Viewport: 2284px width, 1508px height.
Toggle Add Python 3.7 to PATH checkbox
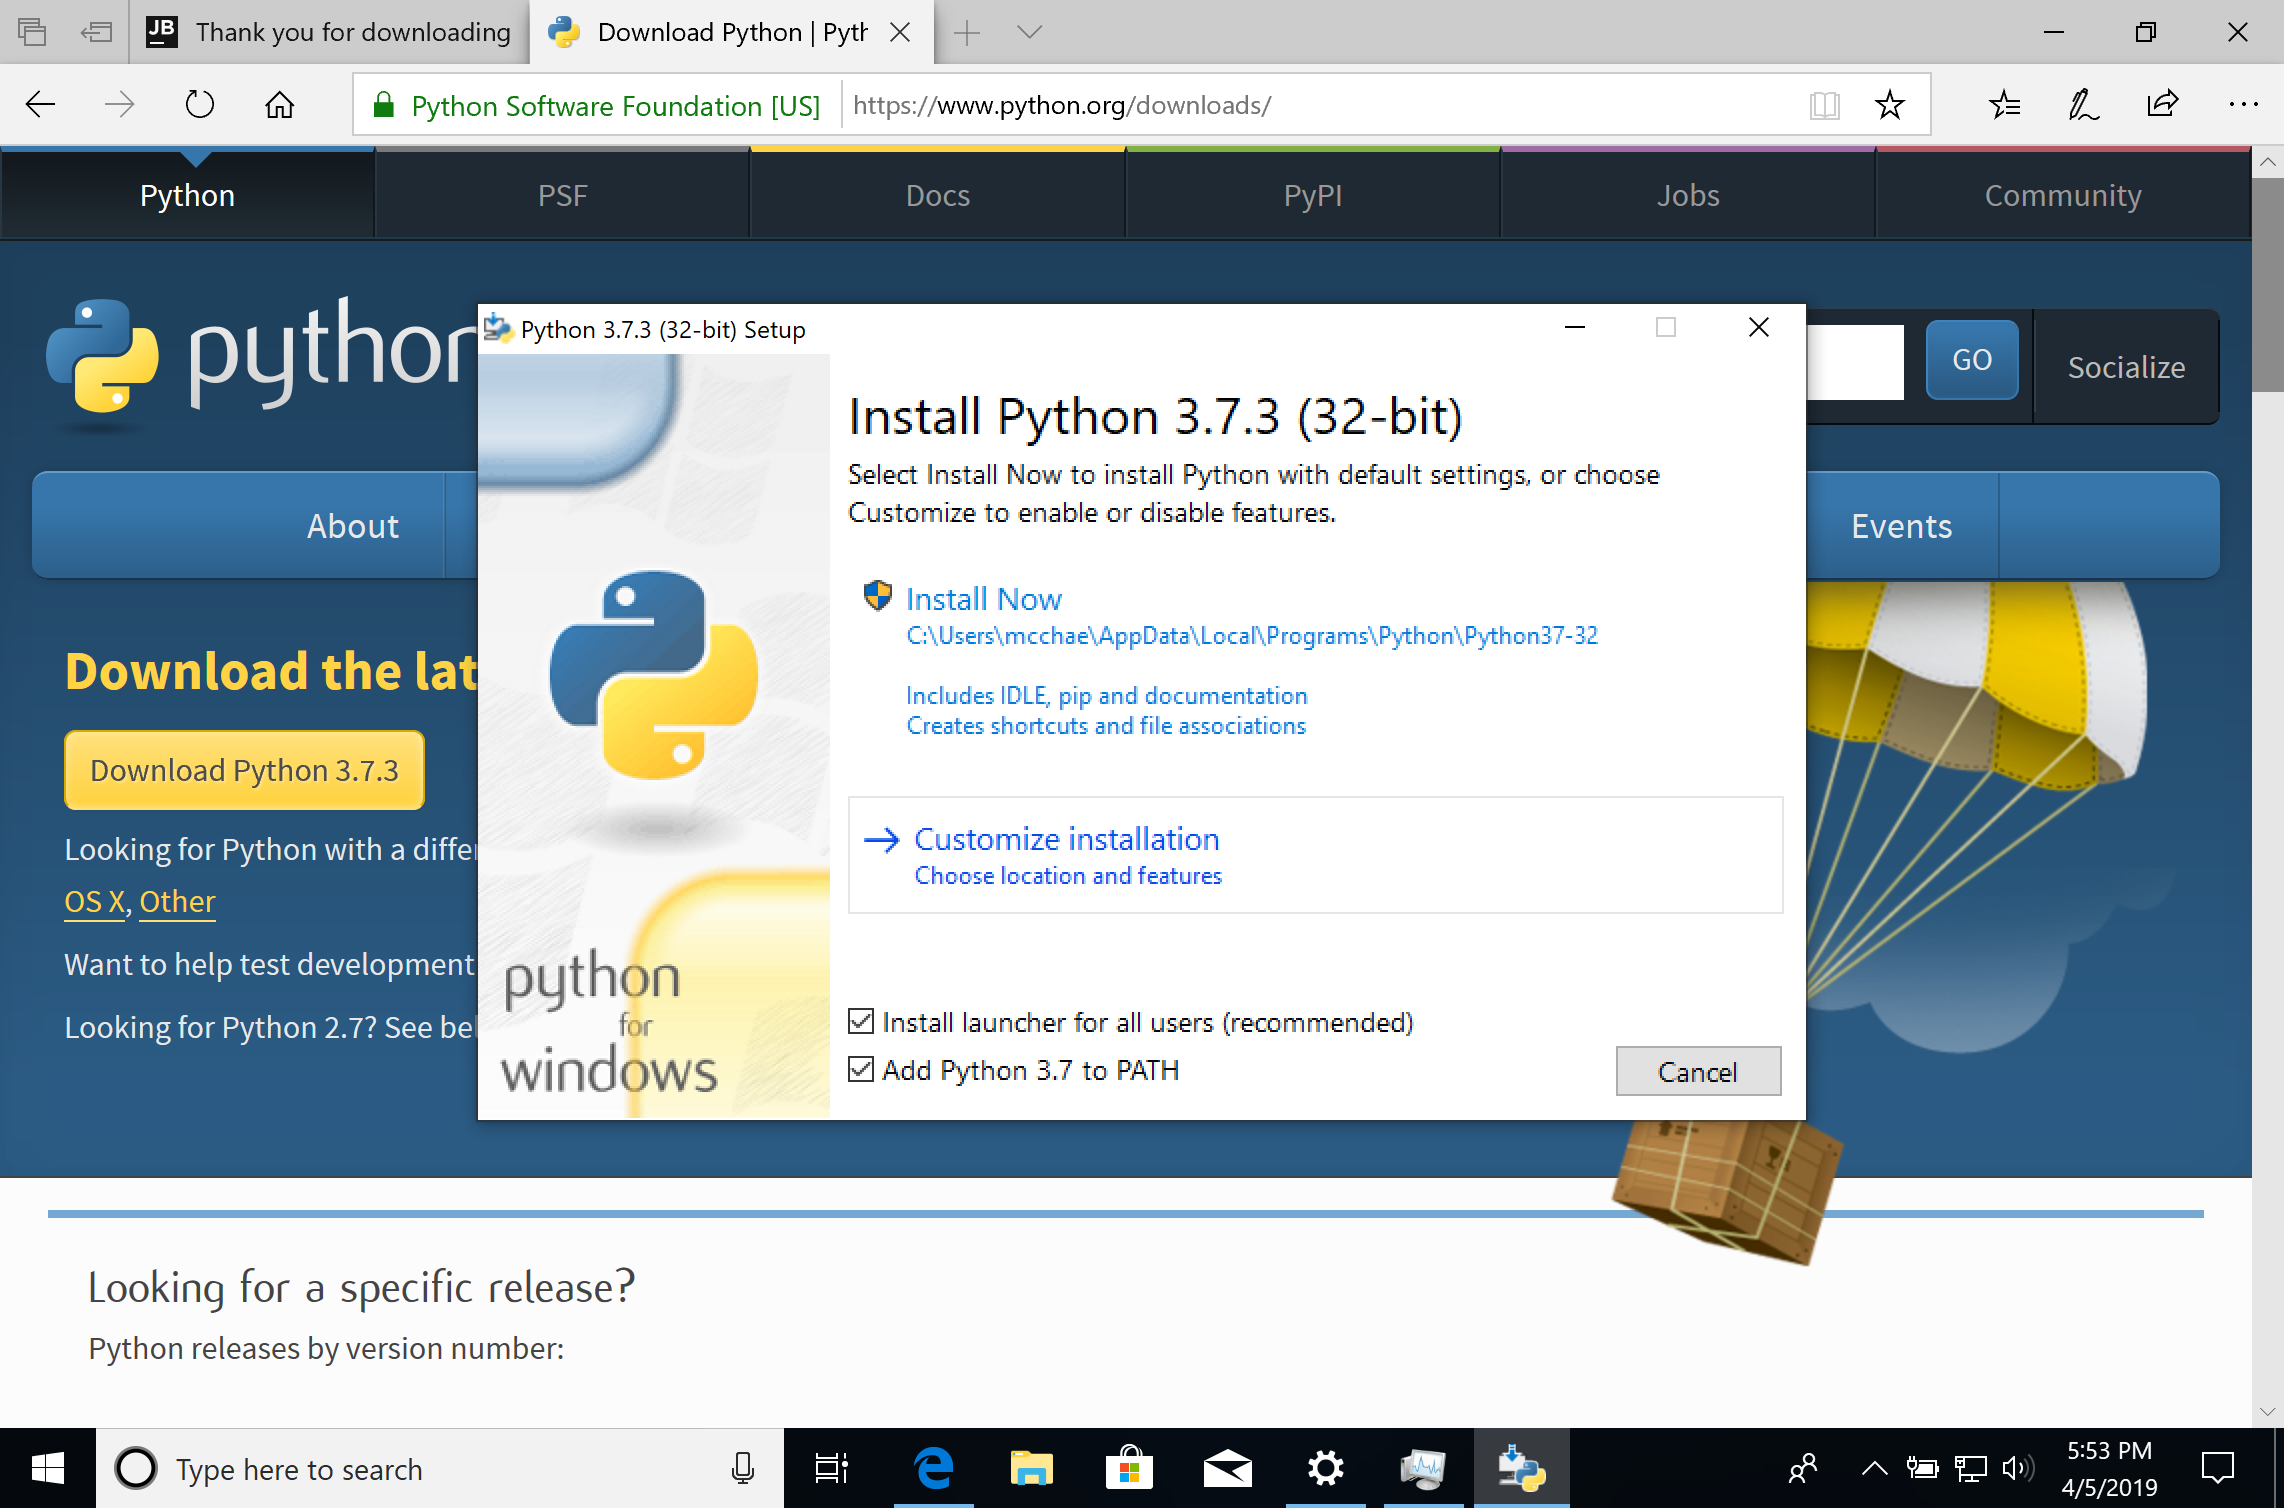(860, 1070)
